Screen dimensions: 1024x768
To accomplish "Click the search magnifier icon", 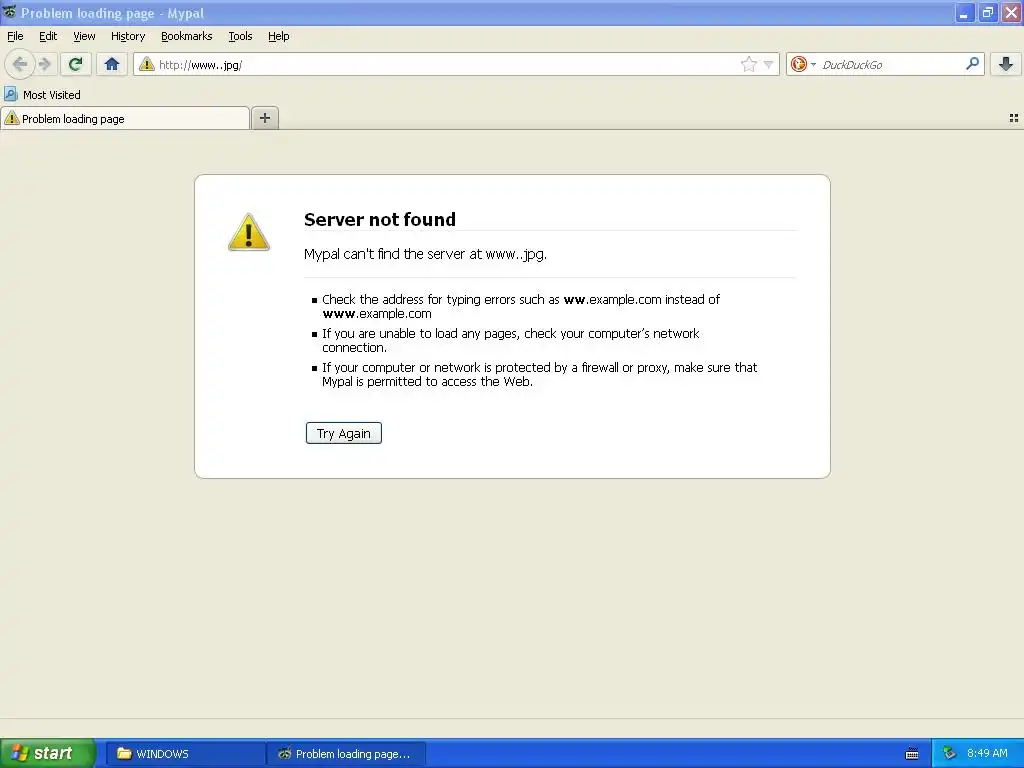I will [x=972, y=63].
